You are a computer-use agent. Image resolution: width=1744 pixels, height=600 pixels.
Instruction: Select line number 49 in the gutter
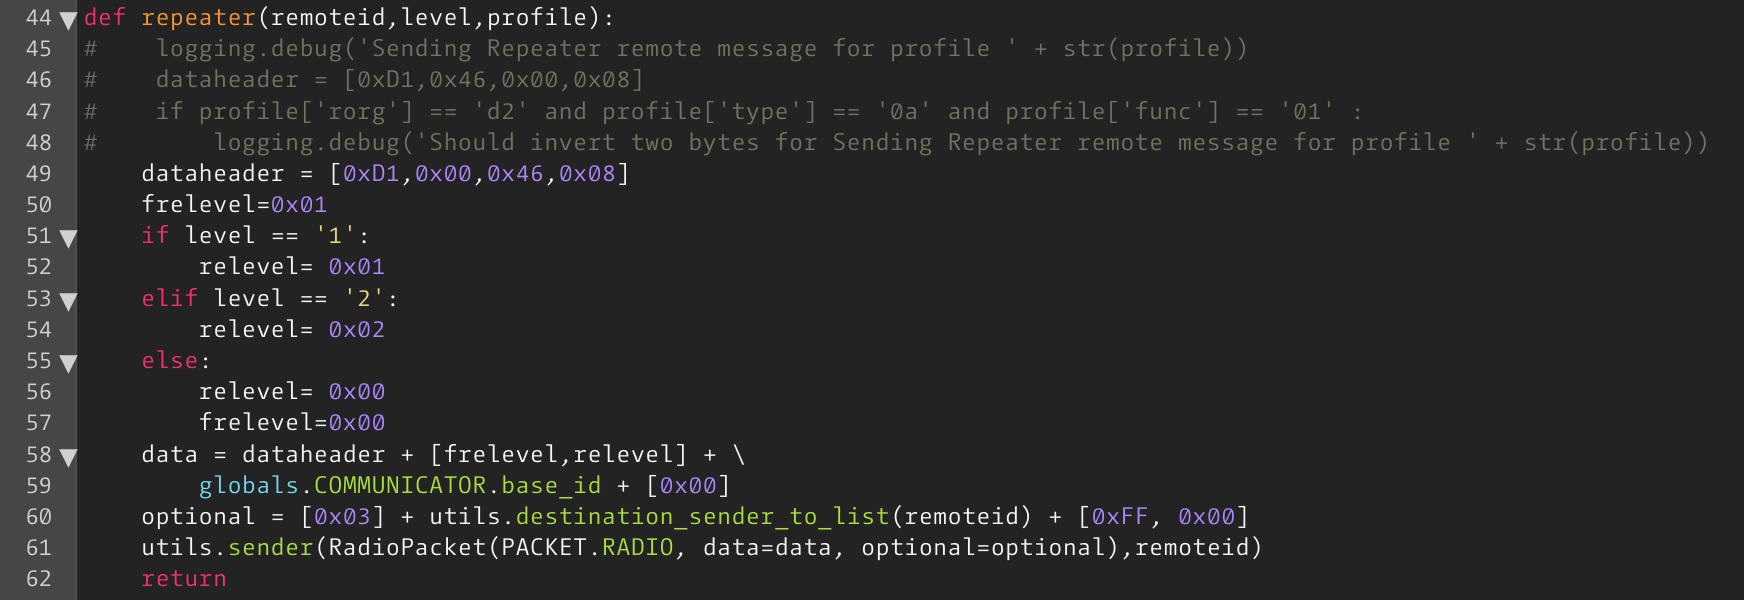pos(39,173)
